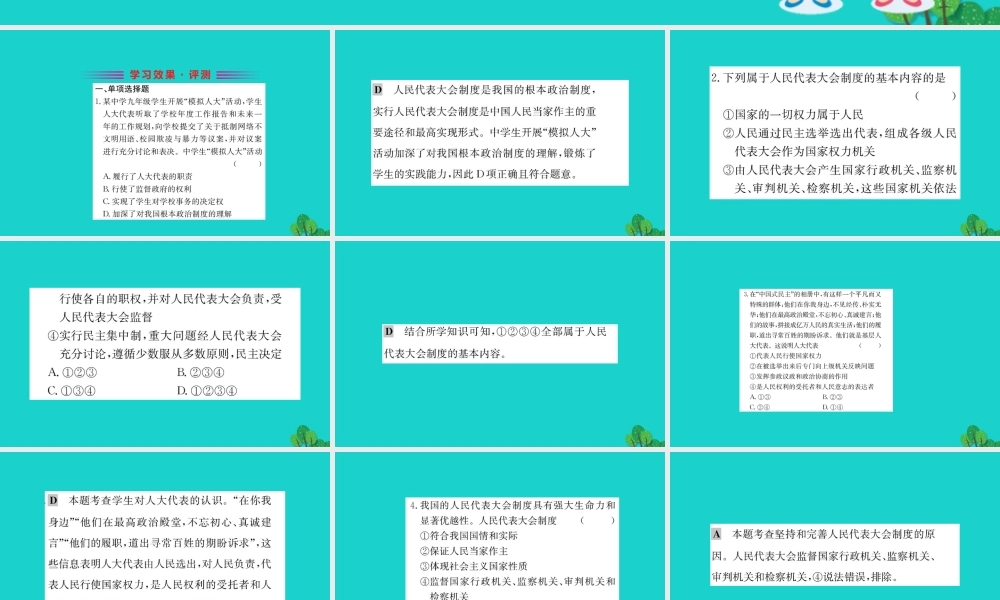
Task: Select answer A. ①②③ in question 2 options
Action: (72, 372)
